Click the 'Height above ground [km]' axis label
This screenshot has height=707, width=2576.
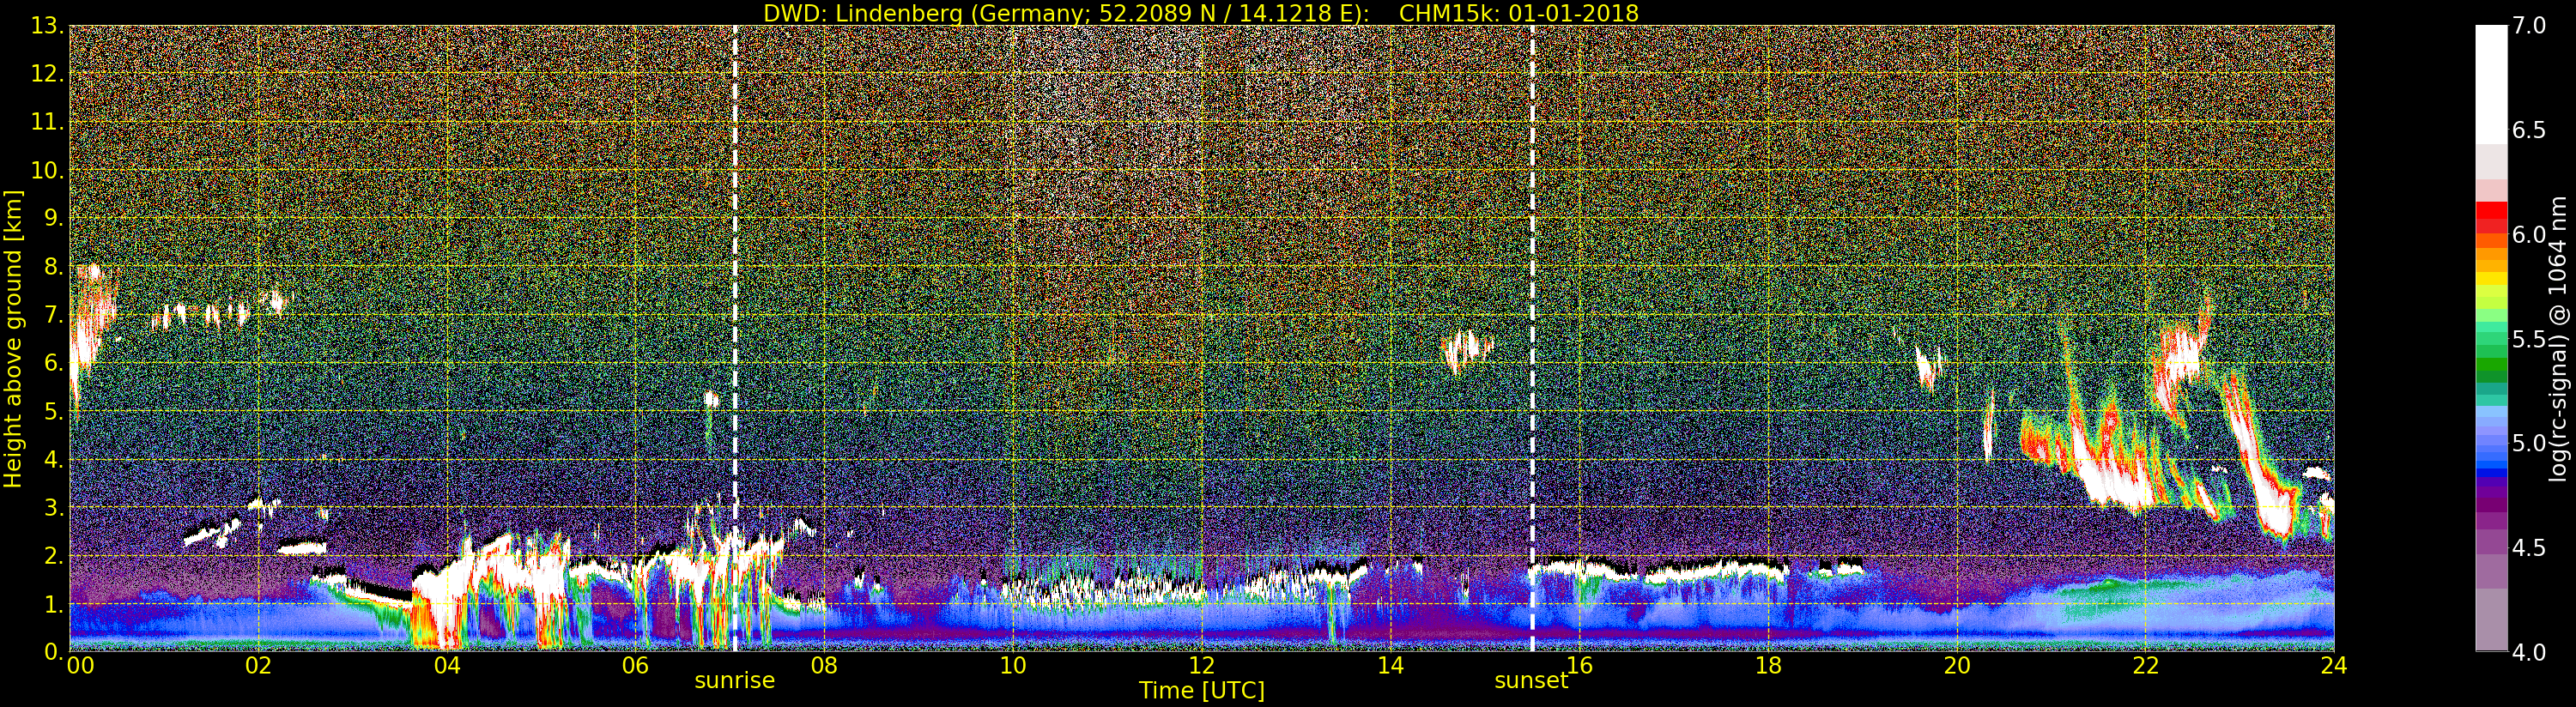[13, 339]
